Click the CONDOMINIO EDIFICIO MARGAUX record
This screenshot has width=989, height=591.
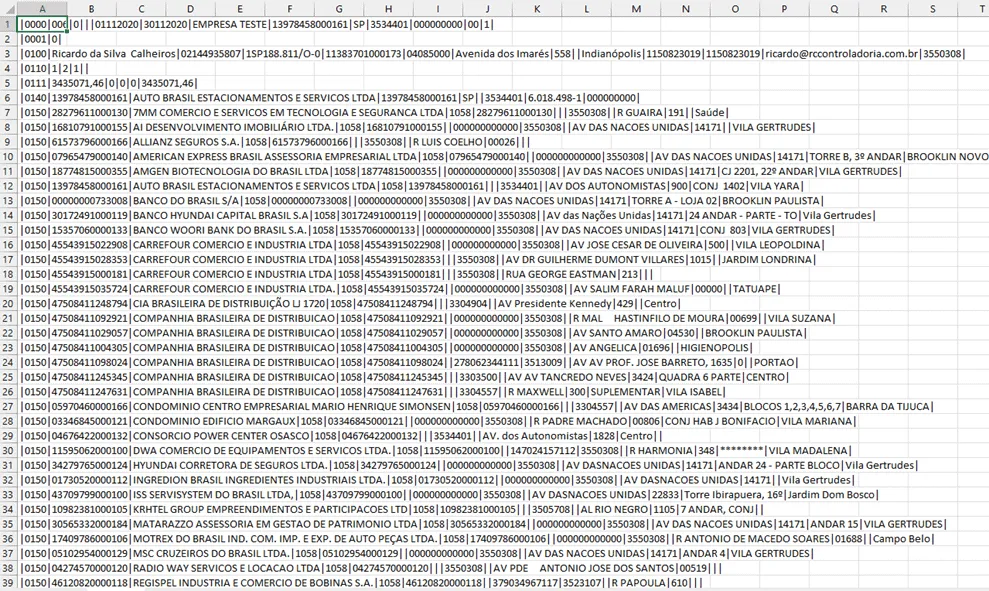click(438, 421)
